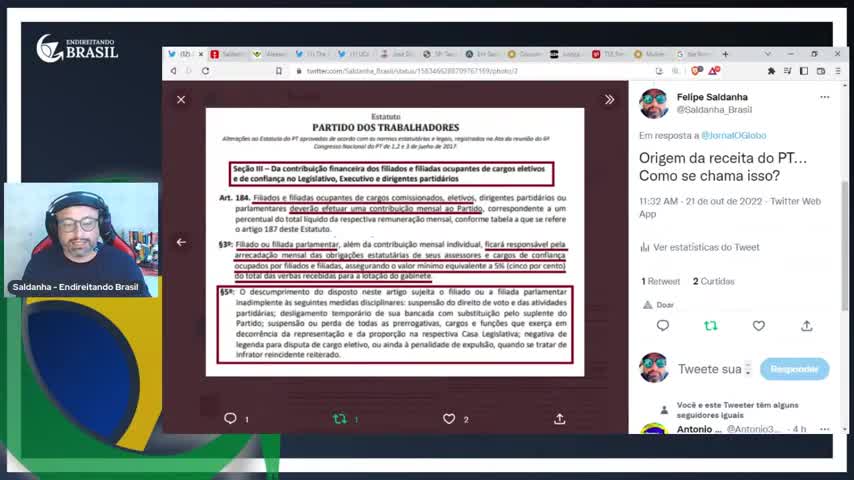Image resolution: width=854 pixels, height=480 pixels.
Task: View the 2 Curtidas list
Action: pyautogui.click(x=713, y=282)
